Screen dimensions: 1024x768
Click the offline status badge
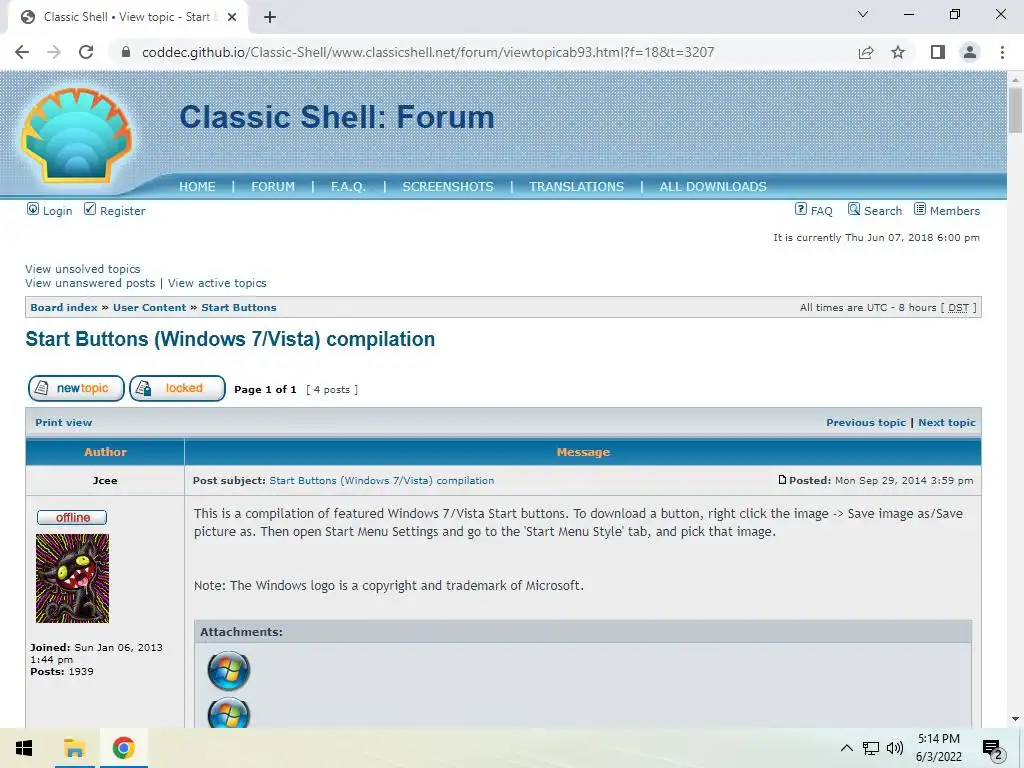pyautogui.click(x=72, y=517)
